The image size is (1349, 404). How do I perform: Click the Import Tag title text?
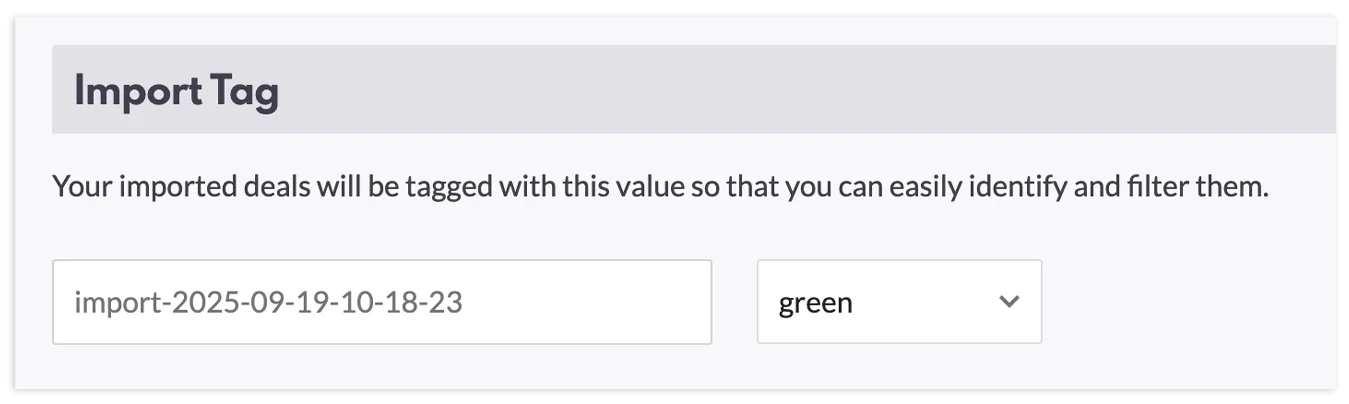coord(176,92)
